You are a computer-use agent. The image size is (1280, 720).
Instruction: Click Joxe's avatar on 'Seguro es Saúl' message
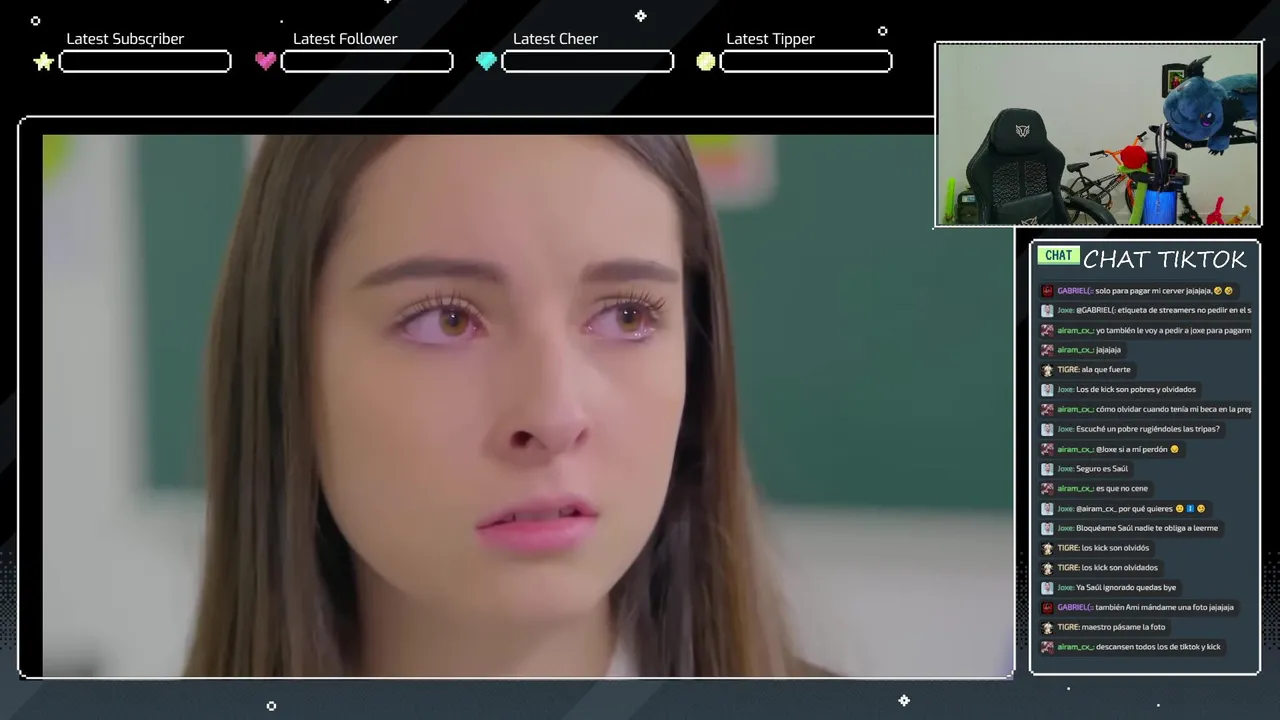click(x=1047, y=469)
